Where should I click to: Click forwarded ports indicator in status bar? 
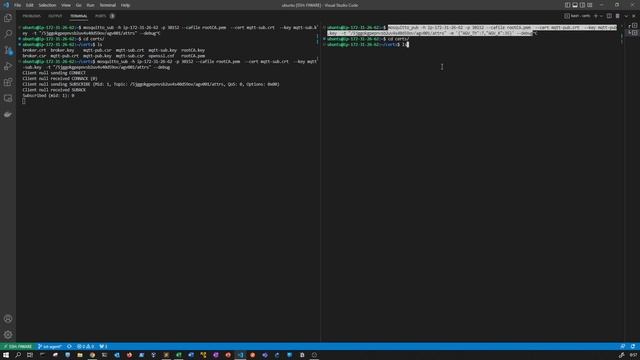pyautogui.click(x=103, y=347)
